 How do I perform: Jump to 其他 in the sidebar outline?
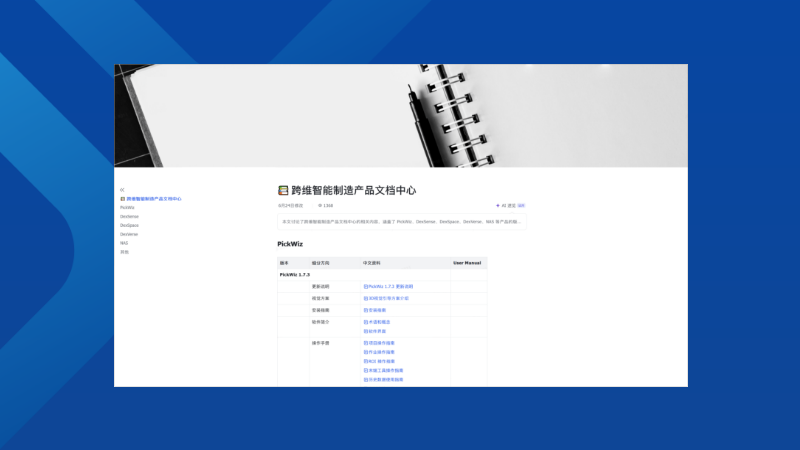(x=124, y=252)
